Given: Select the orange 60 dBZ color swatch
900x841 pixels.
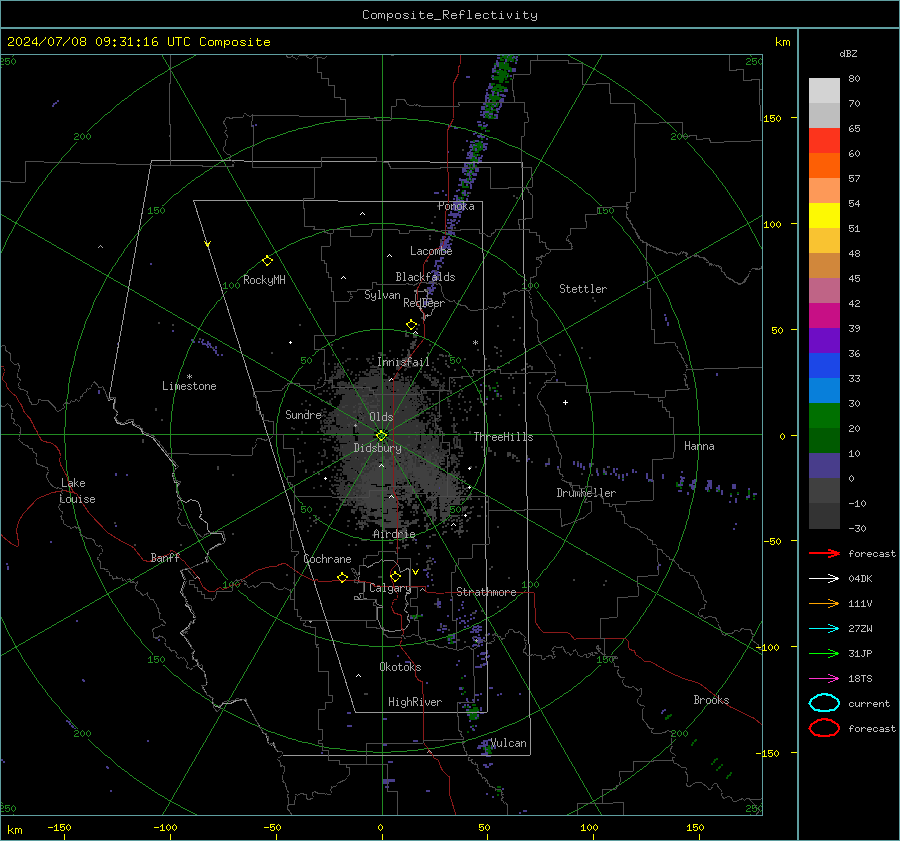Looking at the screenshot, I should coord(824,165).
